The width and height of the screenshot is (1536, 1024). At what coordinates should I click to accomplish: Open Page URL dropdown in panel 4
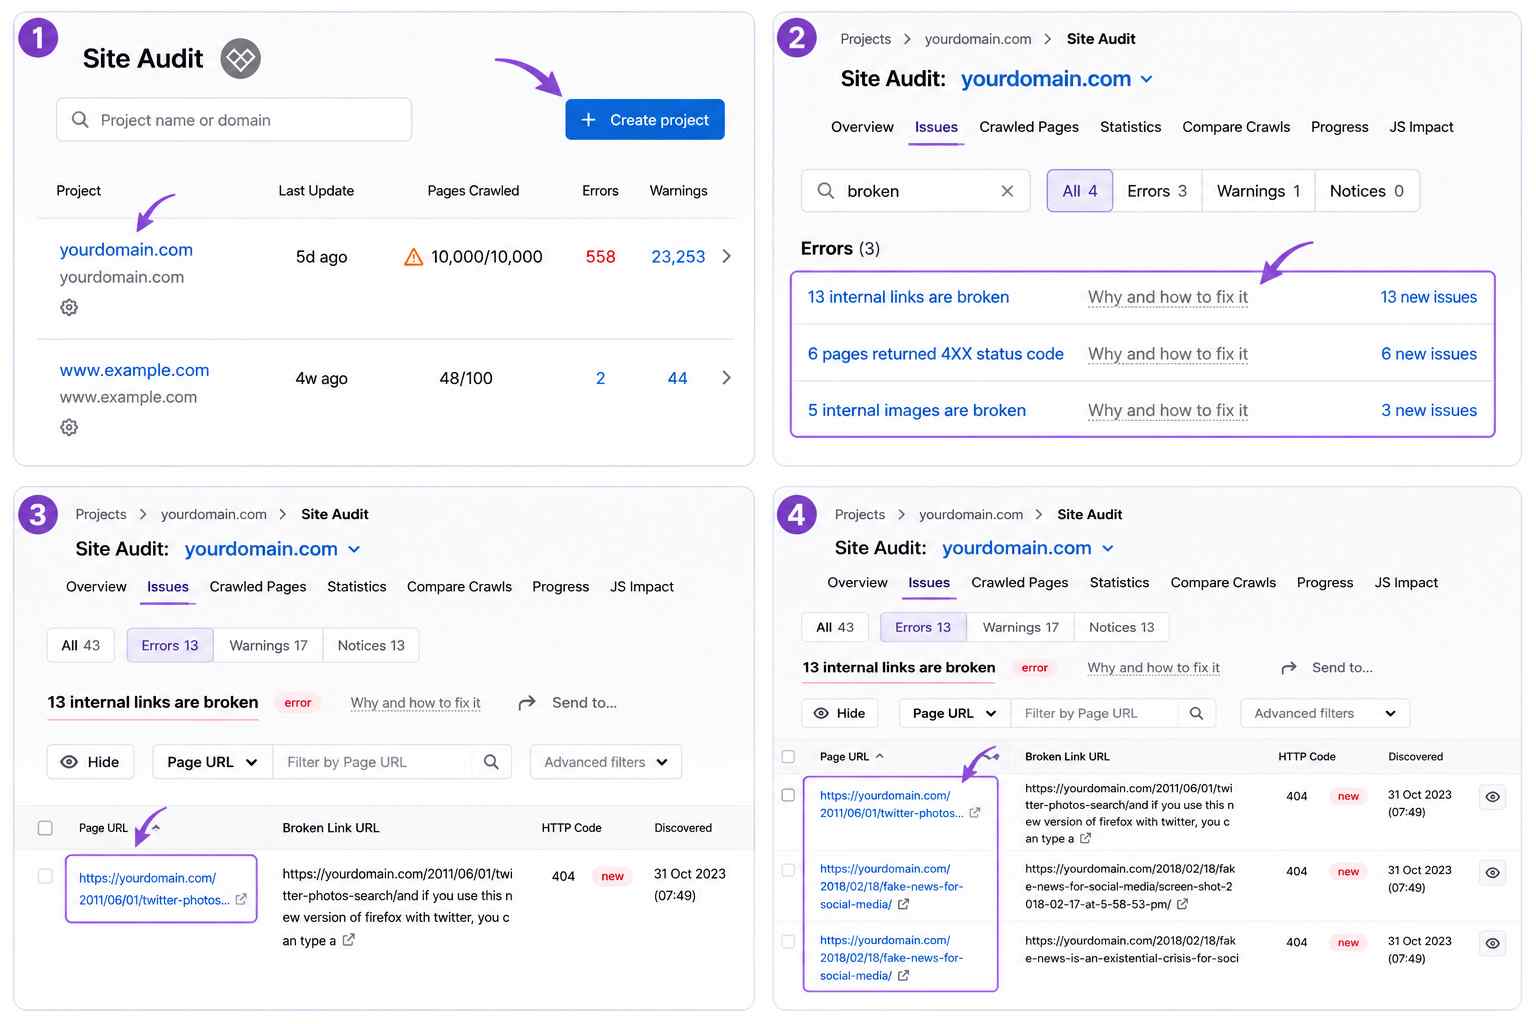(954, 713)
